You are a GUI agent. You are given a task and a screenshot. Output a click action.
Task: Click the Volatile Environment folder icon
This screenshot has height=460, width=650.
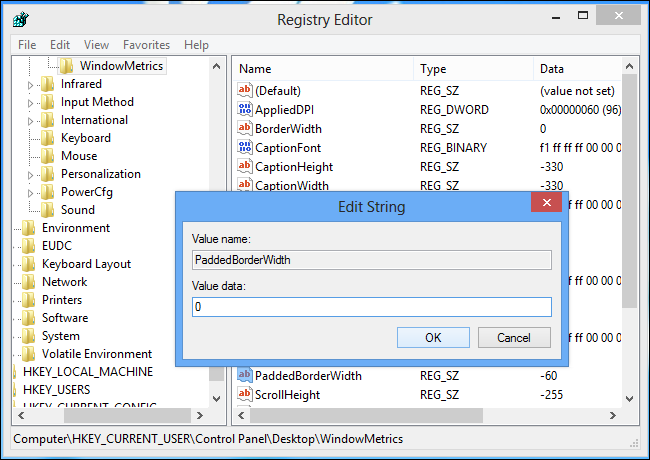point(29,354)
